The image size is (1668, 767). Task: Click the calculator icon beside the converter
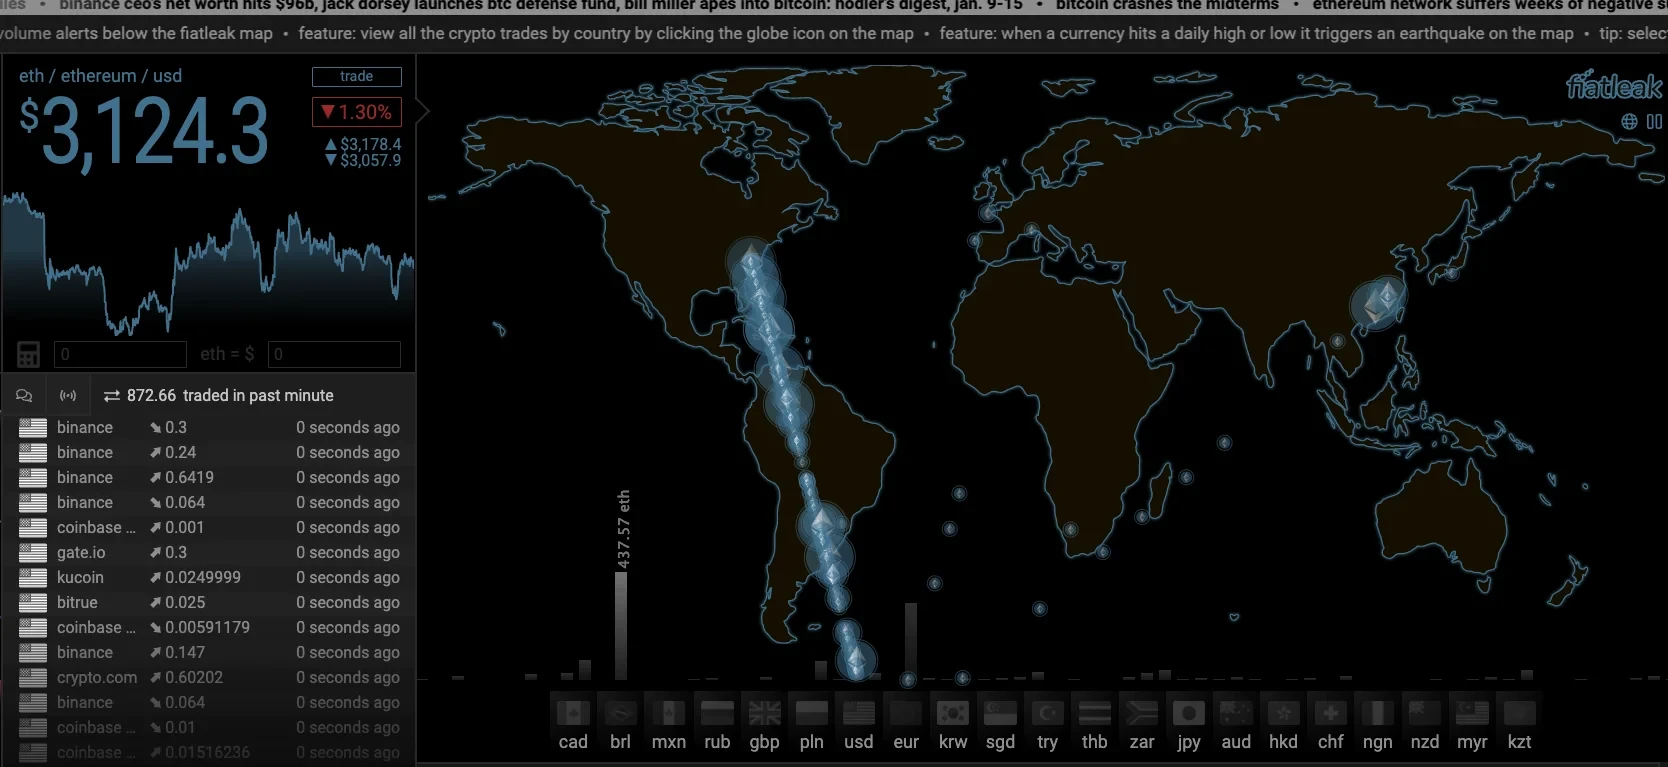point(28,354)
